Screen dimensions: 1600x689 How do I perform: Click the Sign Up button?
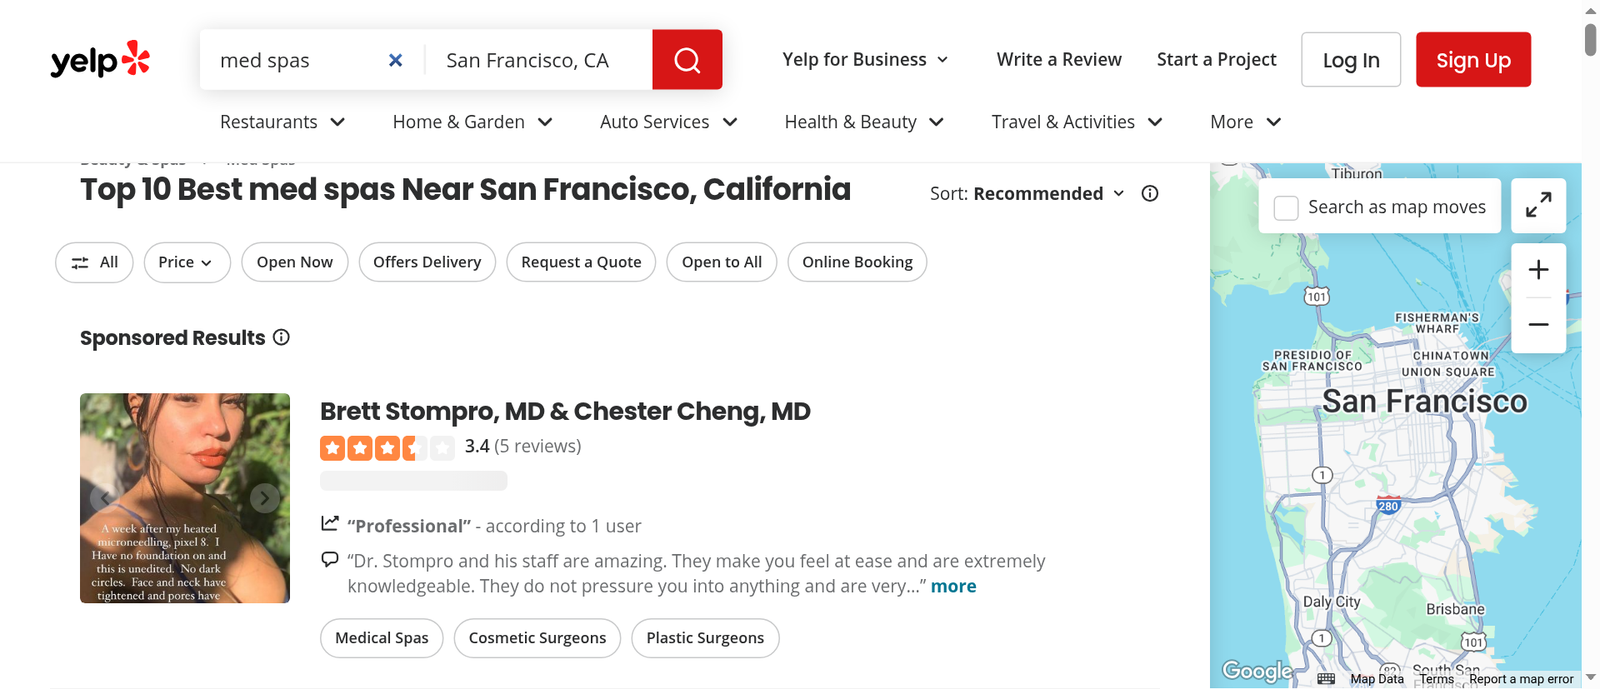[1473, 60]
